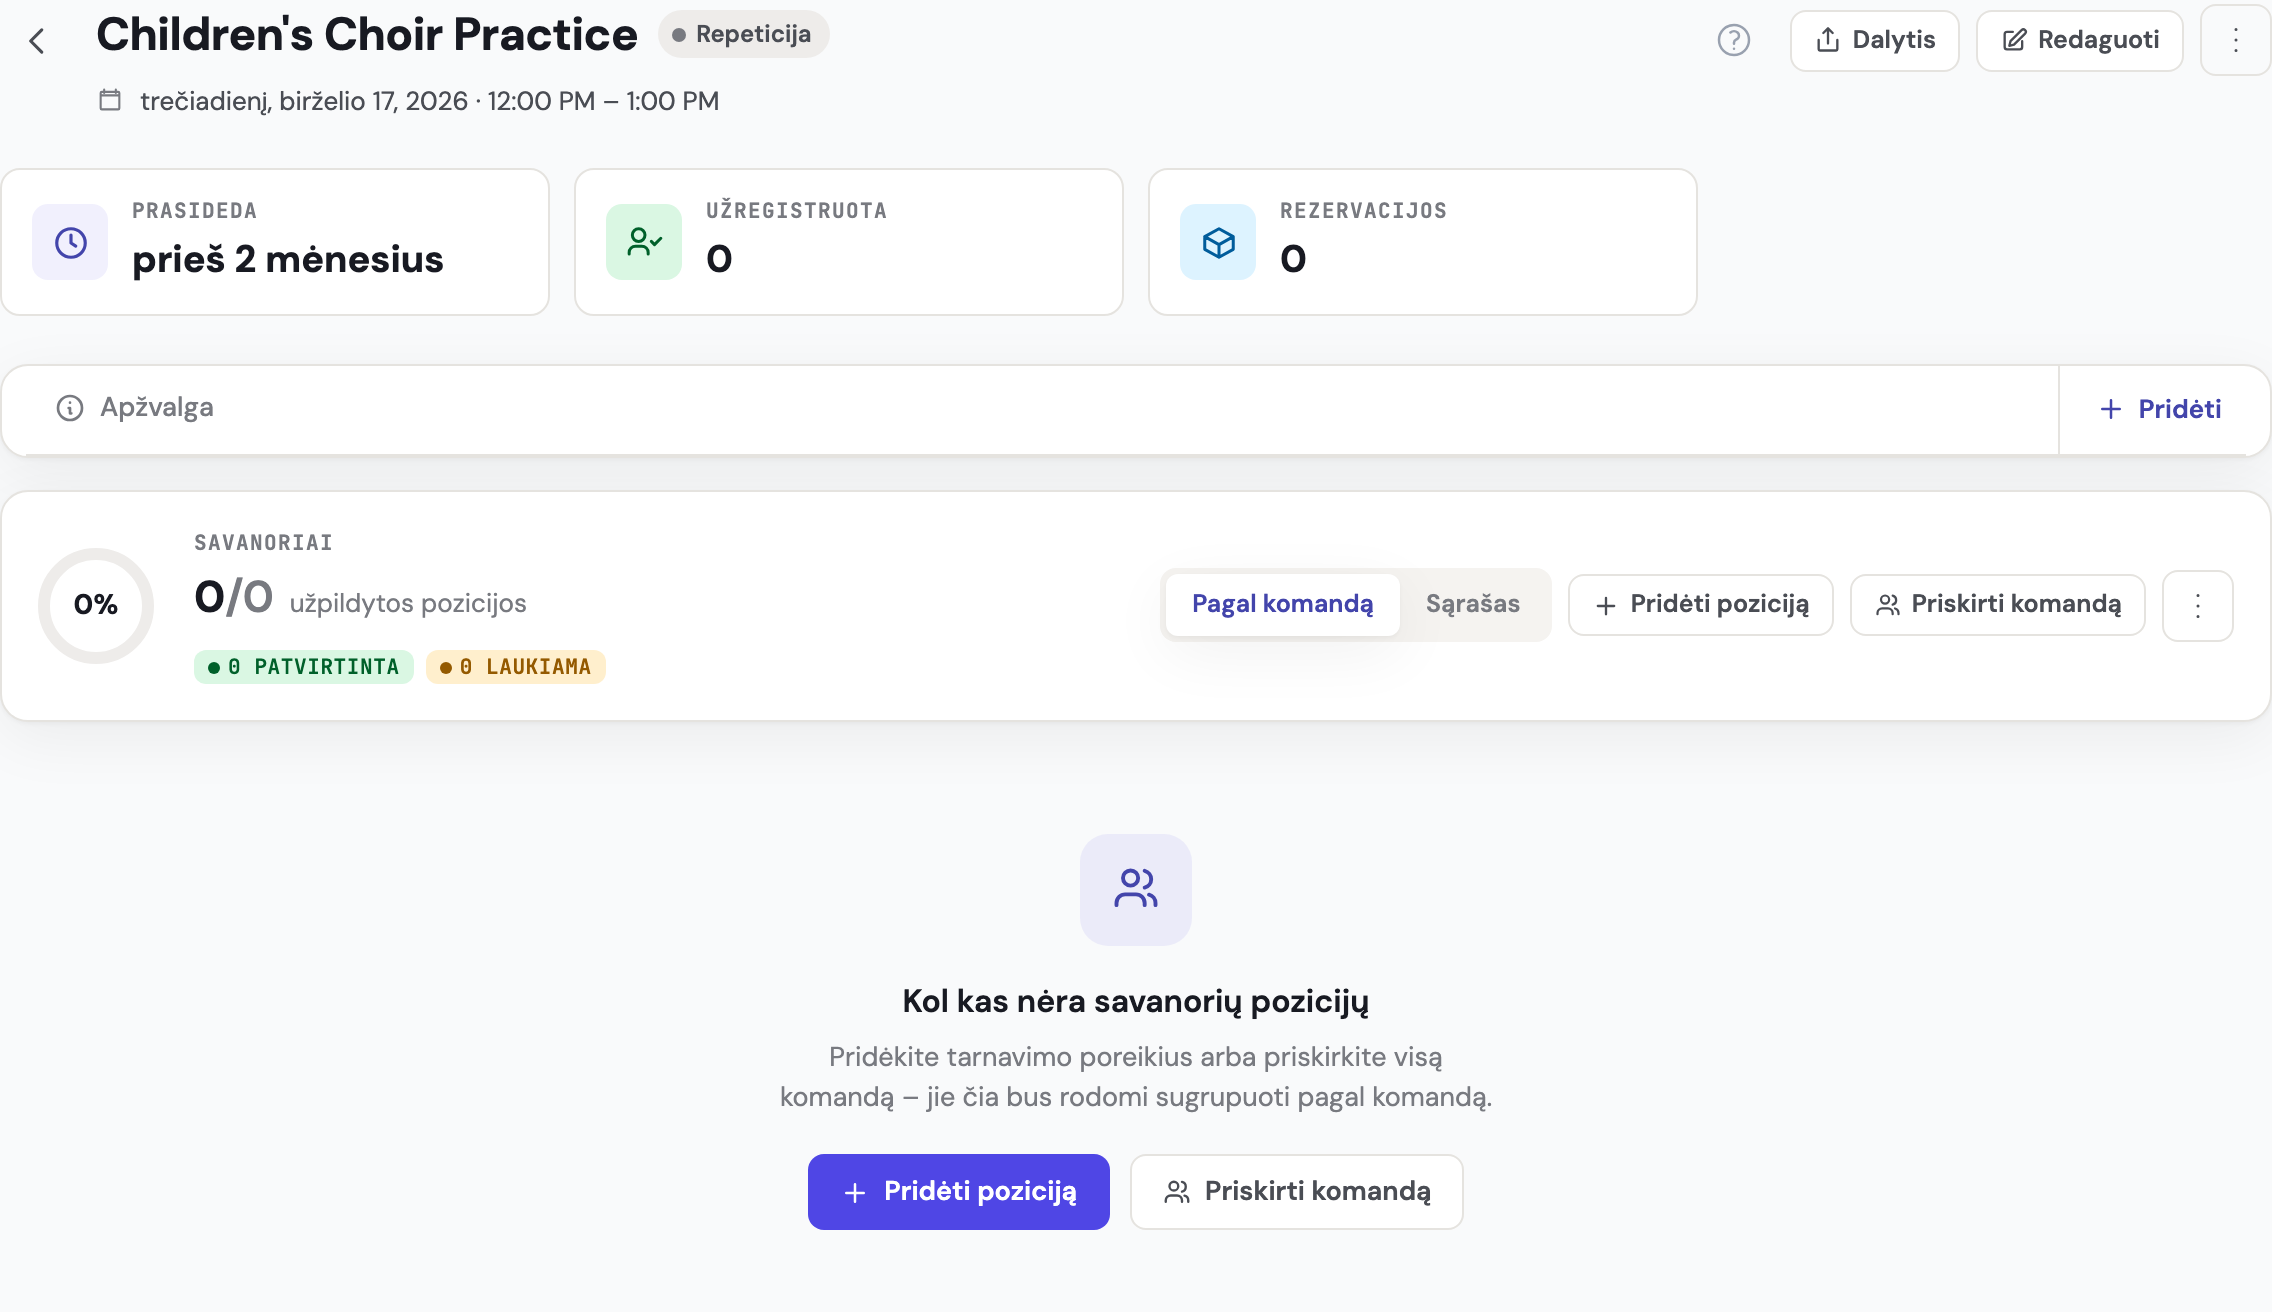Click the Repeticija status badge
Screen dimensions: 2272x1312
[743, 34]
